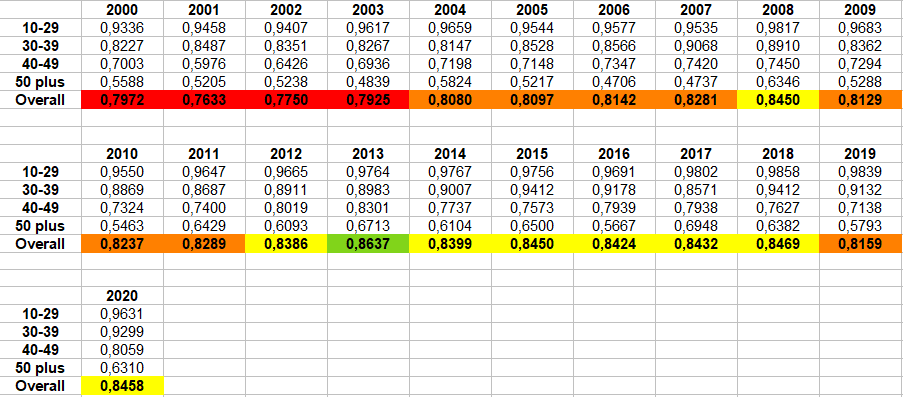Select the 40-49 value 0,7138 for 2019
The height and width of the screenshot is (397, 903).
(x=860, y=207)
